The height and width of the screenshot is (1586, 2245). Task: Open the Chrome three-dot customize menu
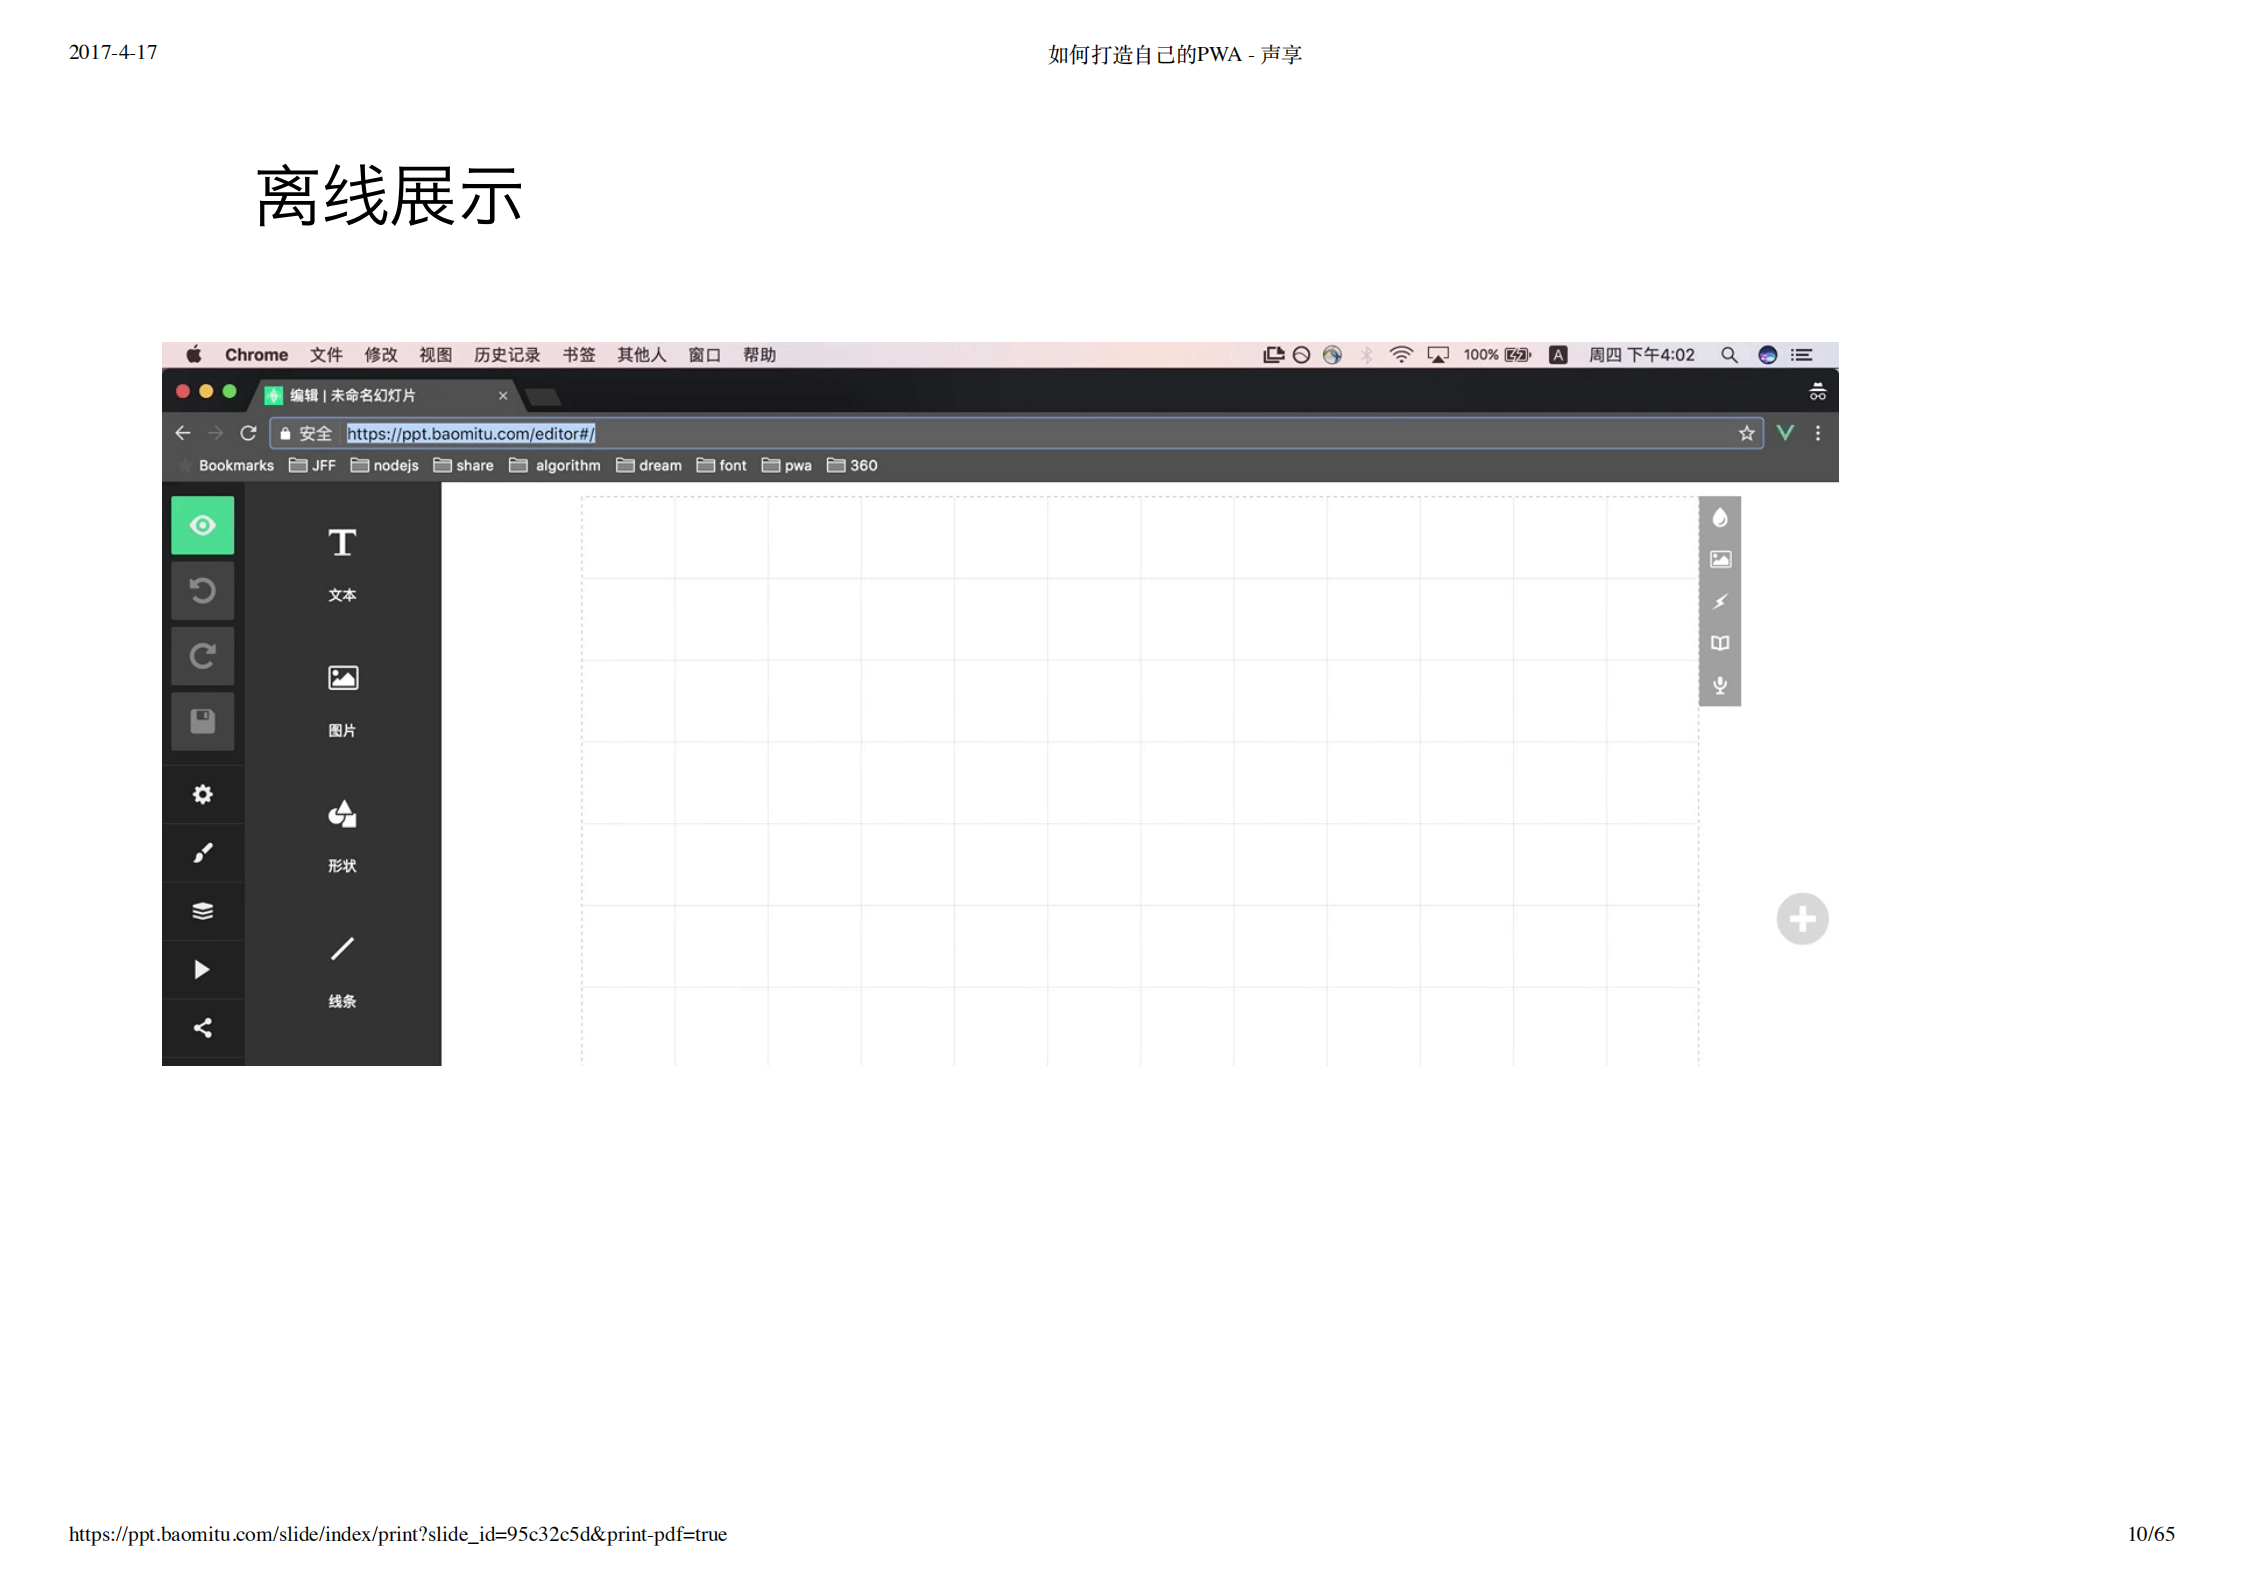tap(1818, 433)
